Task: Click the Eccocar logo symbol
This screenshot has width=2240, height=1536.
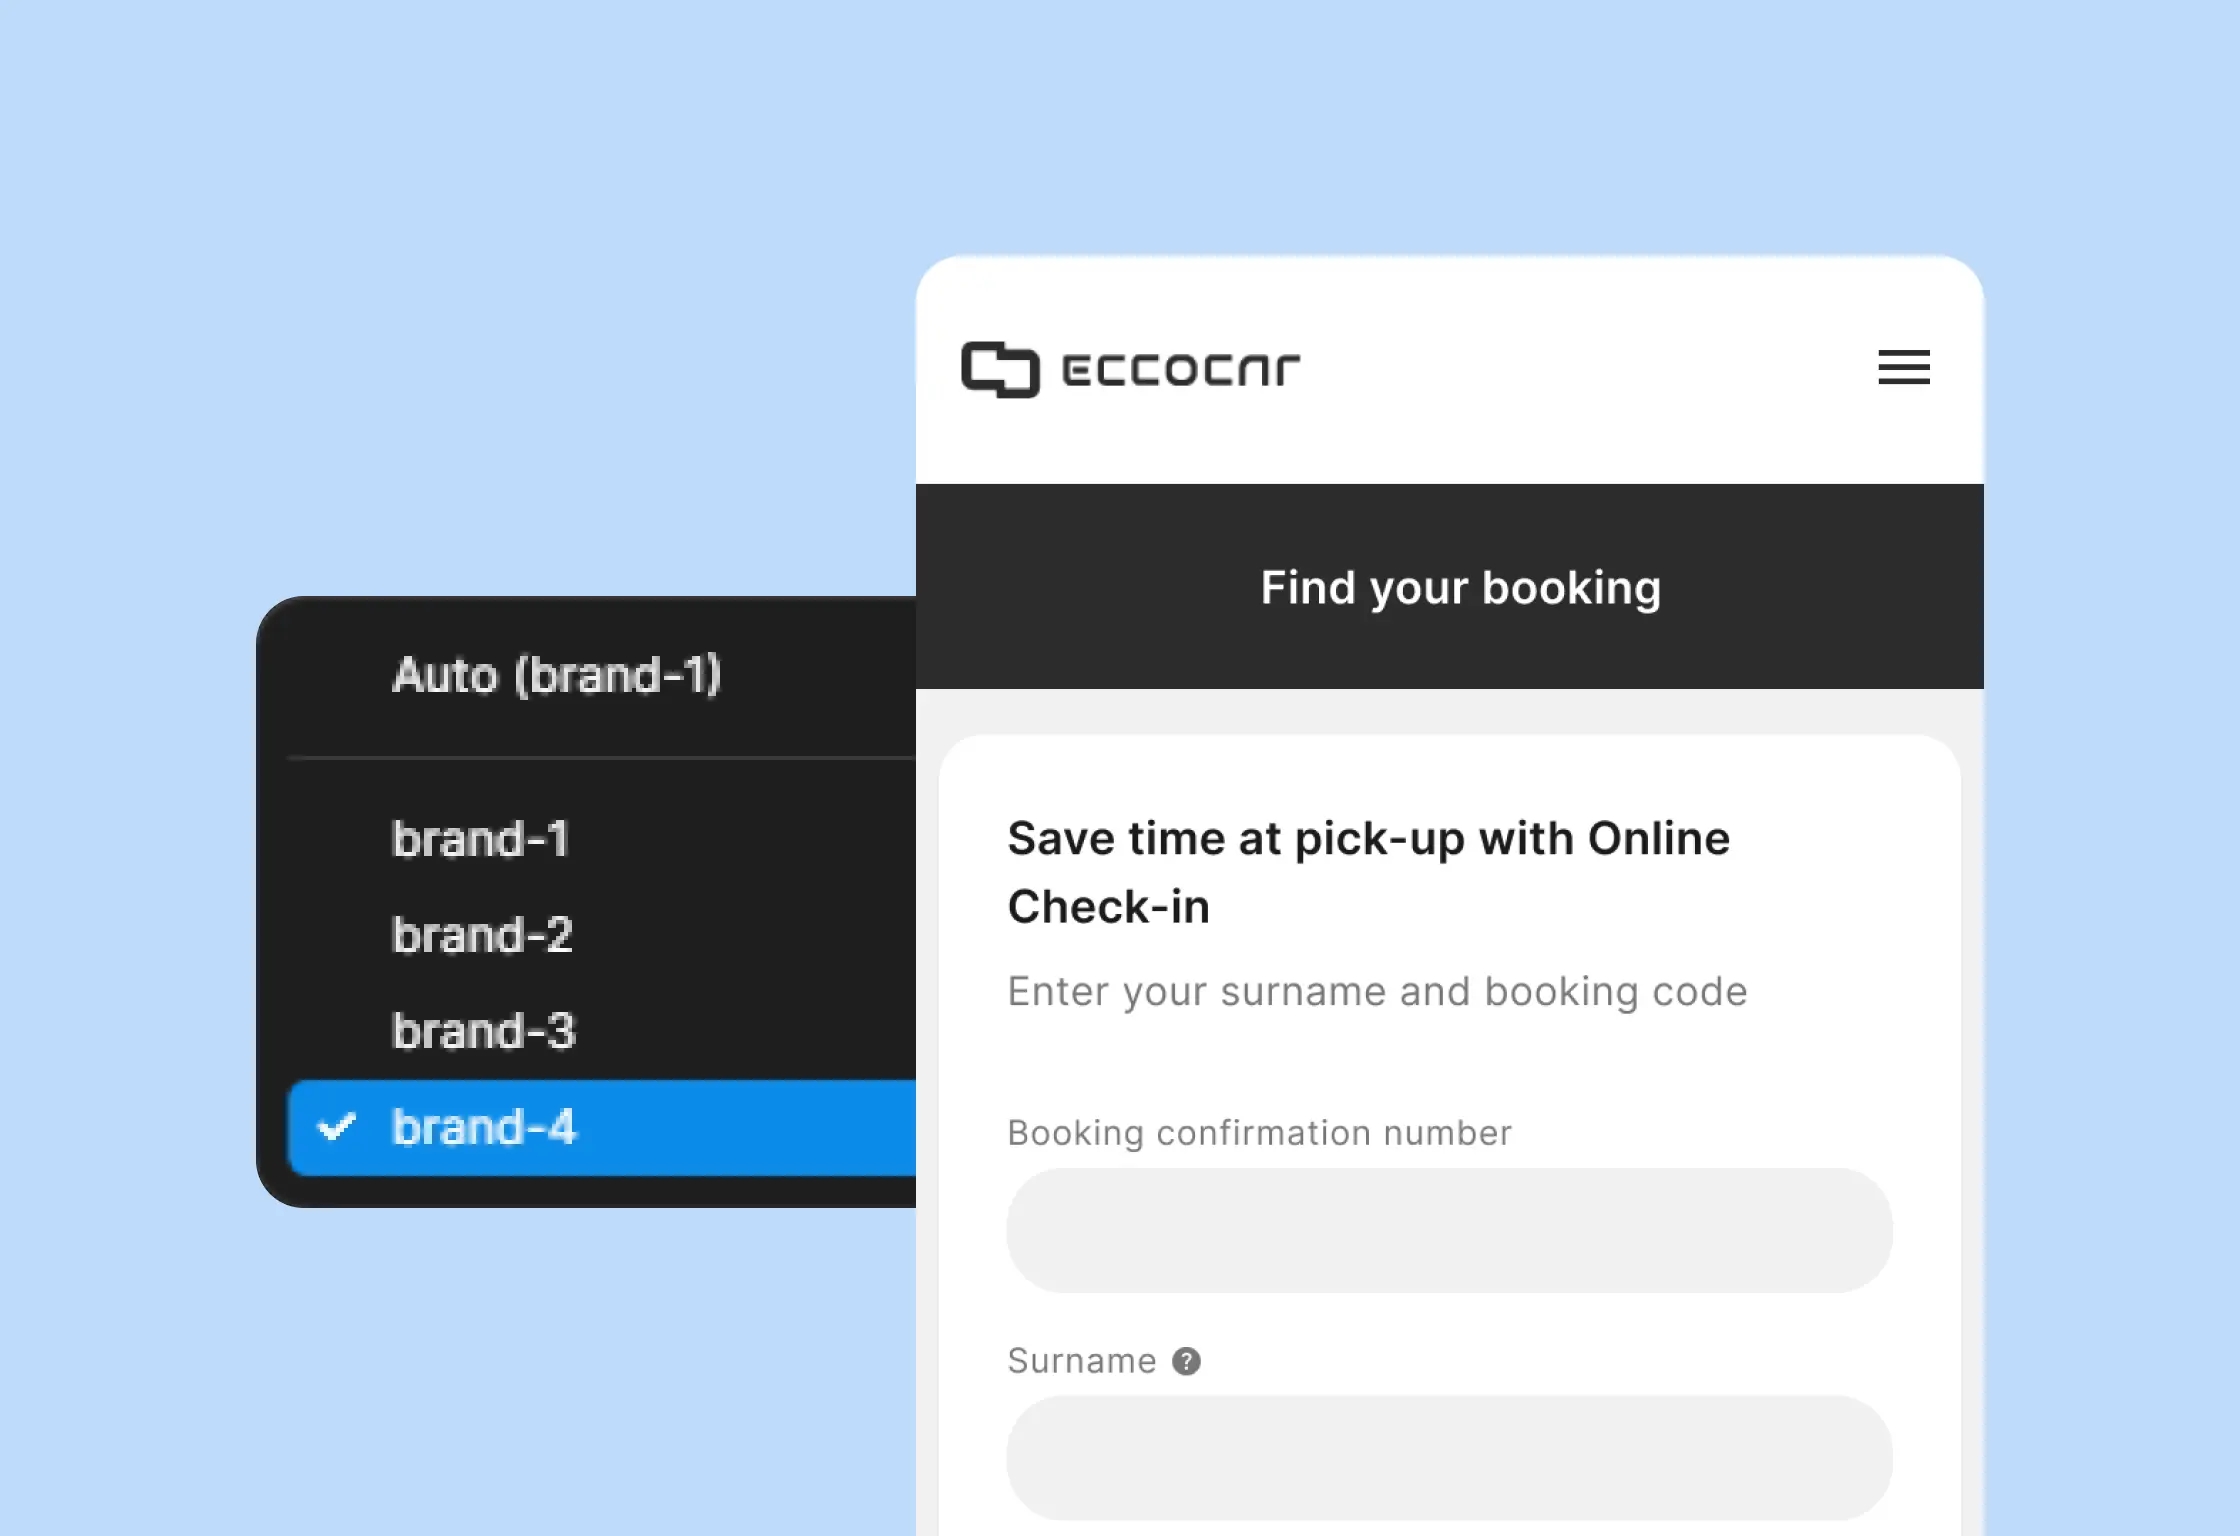Action: [1000, 369]
